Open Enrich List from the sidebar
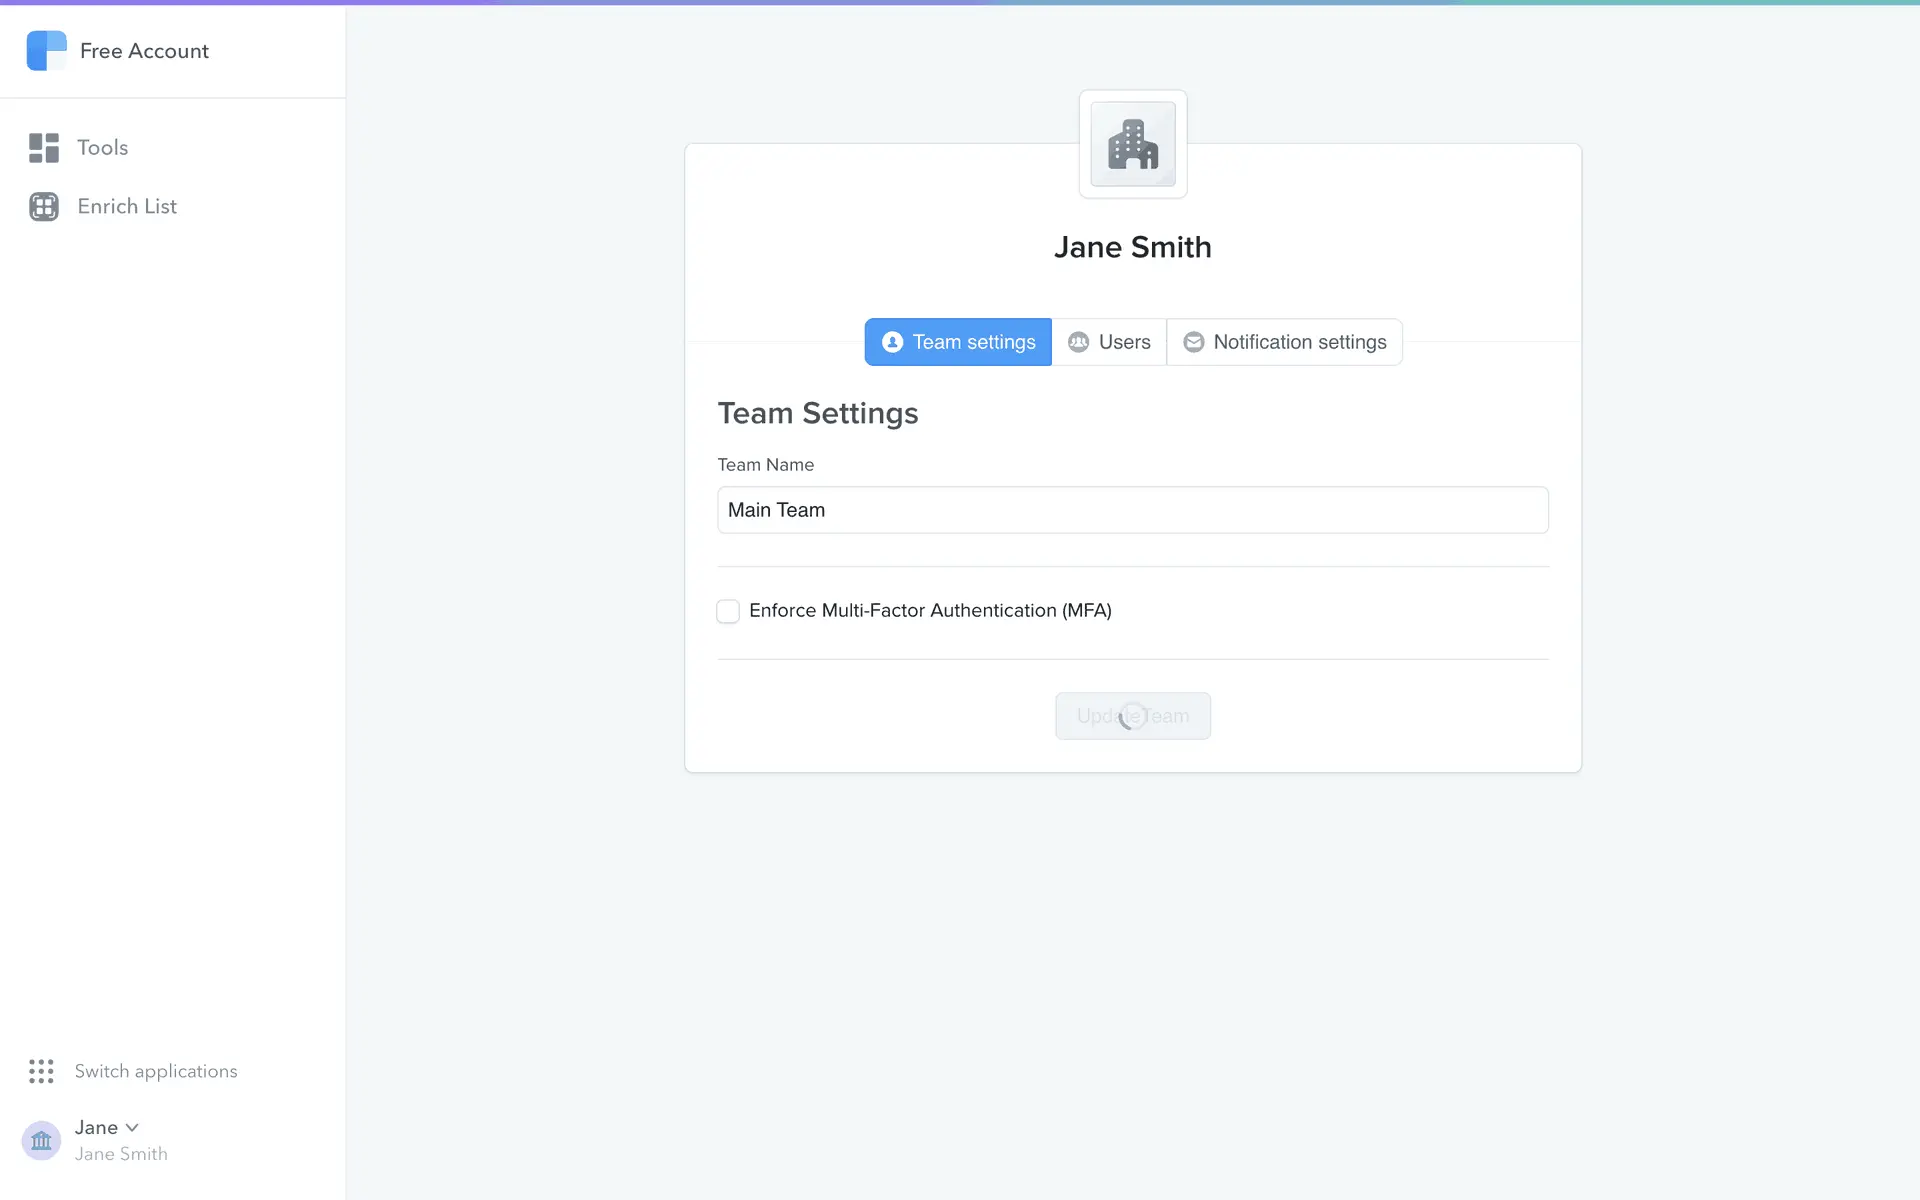 tap(127, 207)
